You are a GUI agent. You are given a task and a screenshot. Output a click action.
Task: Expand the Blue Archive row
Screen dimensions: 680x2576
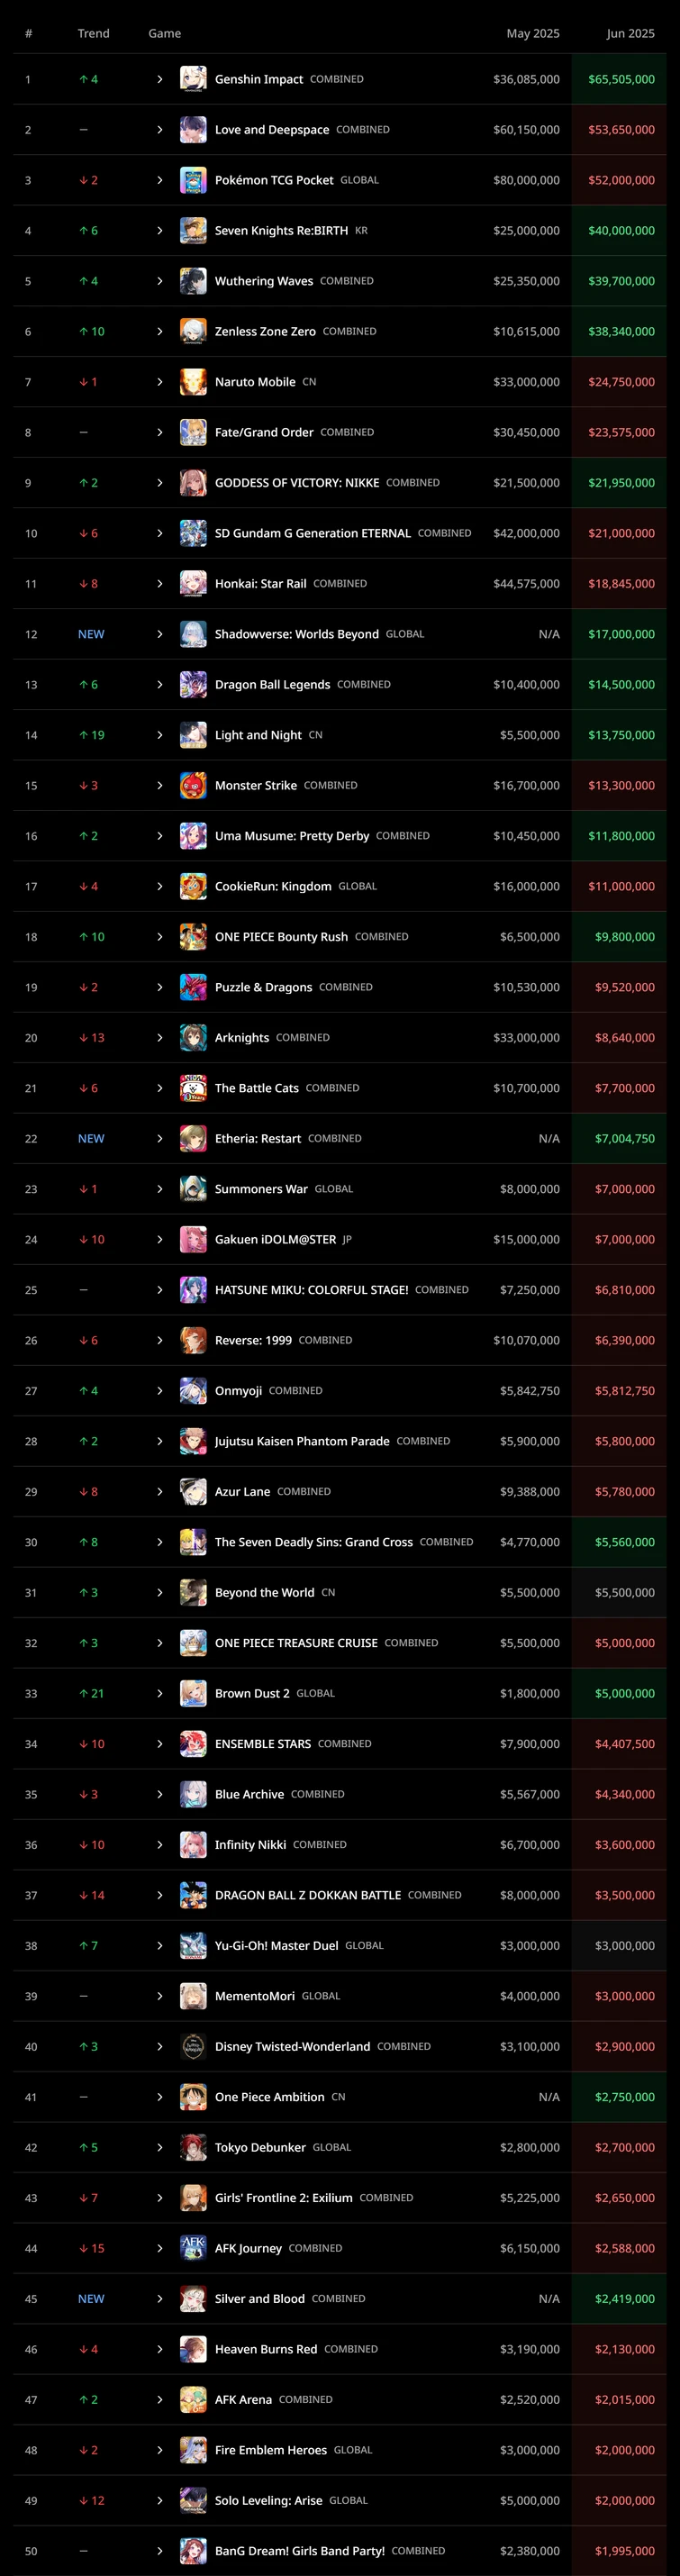click(x=160, y=1794)
